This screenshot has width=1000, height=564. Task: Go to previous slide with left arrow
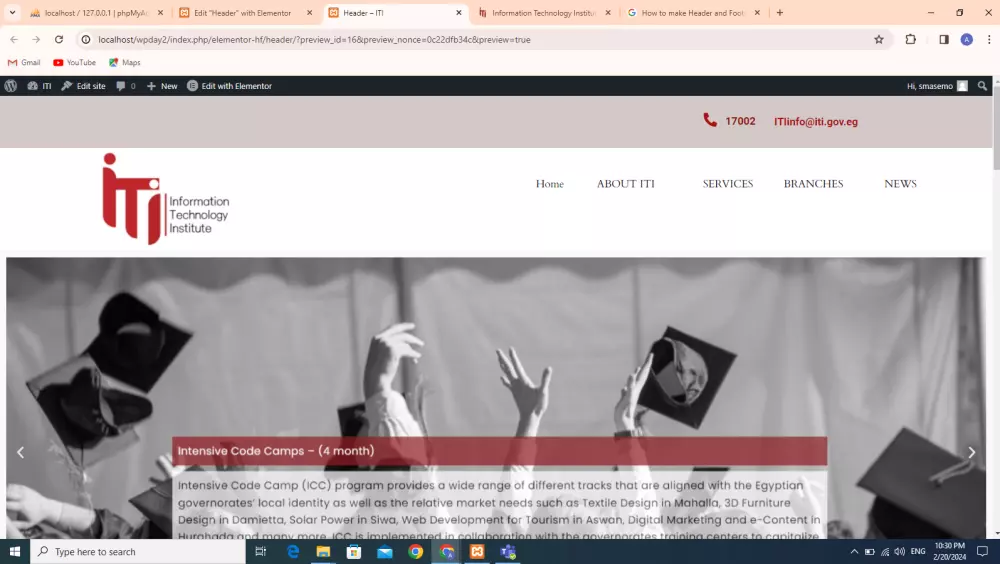pyautogui.click(x=20, y=452)
